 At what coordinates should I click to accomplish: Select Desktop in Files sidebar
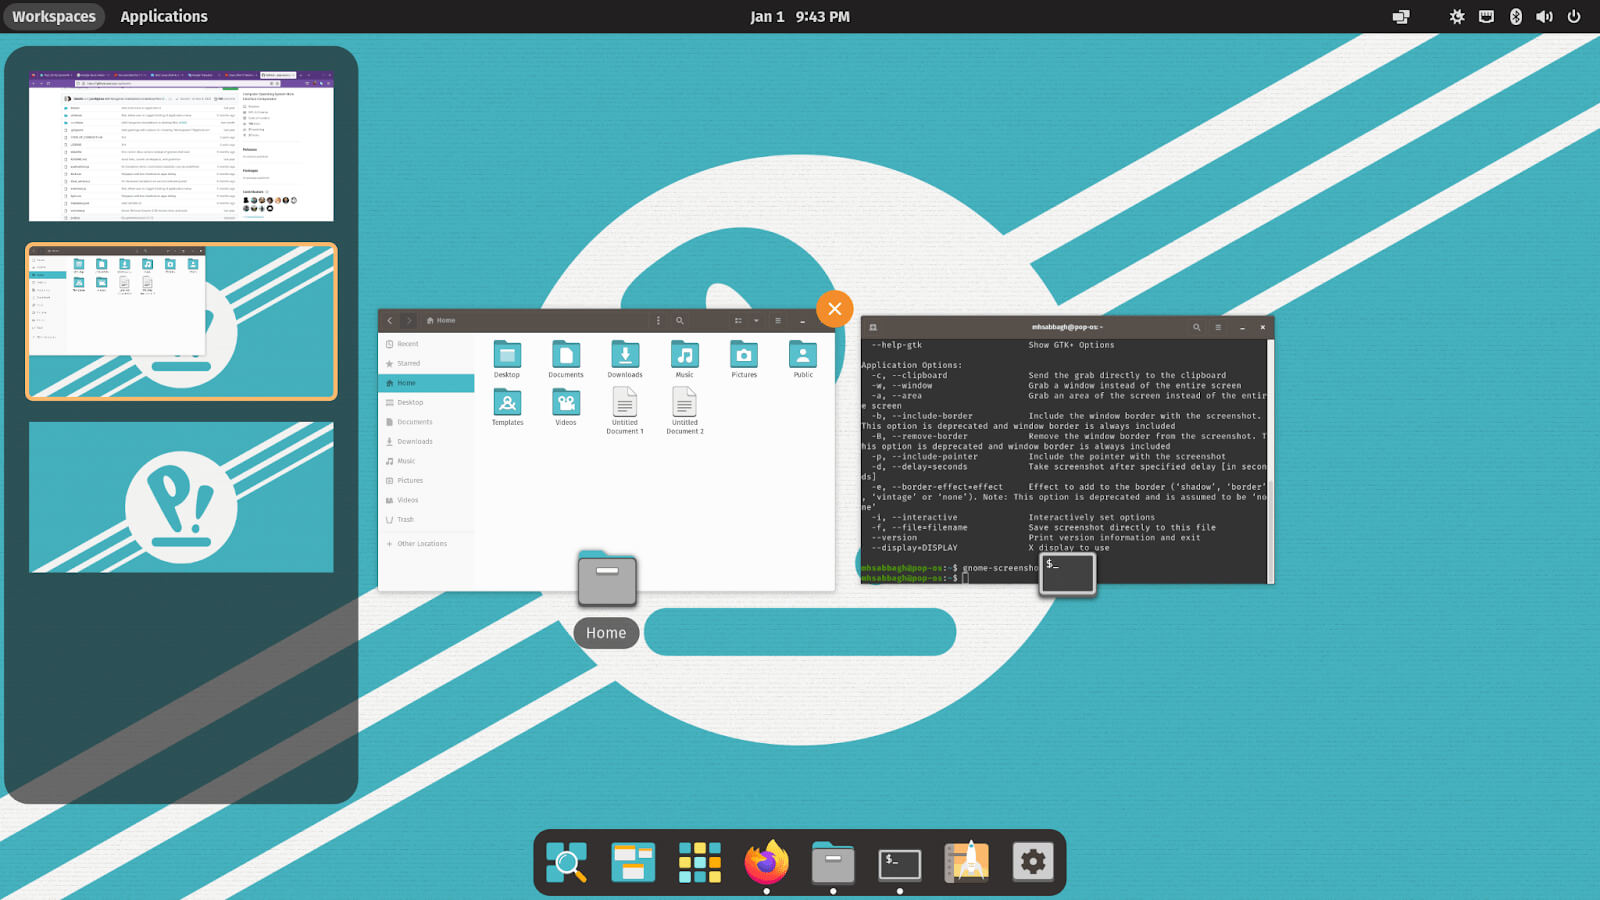coord(427,402)
